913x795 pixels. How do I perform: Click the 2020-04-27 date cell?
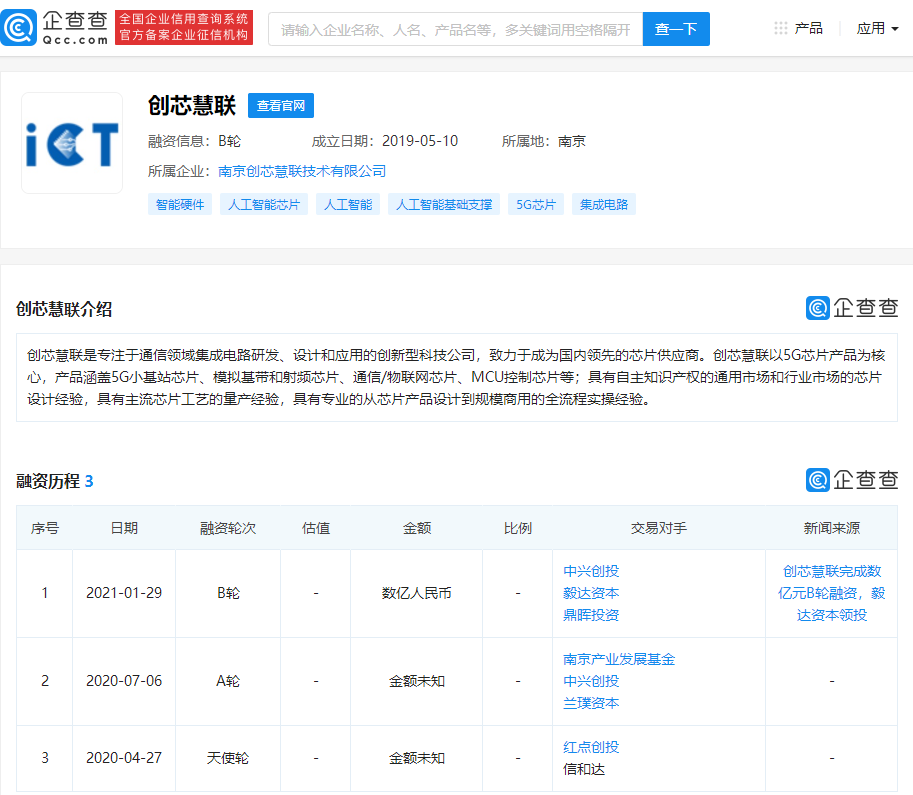click(x=124, y=758)
